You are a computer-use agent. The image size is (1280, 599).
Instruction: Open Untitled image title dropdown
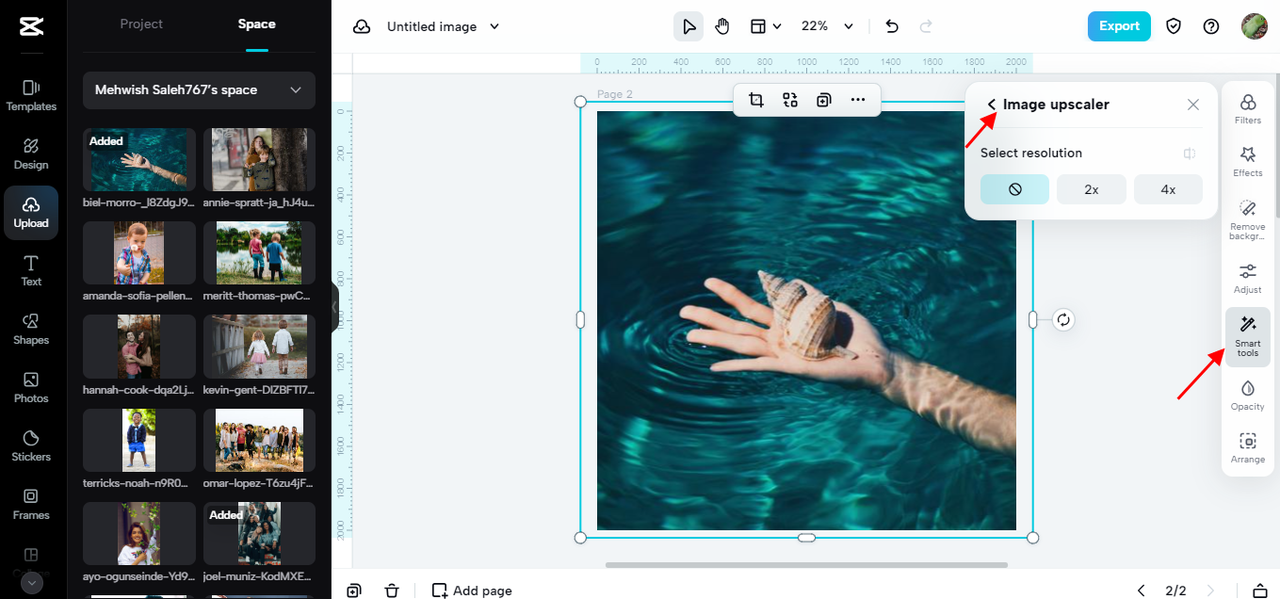[x=444, y=27]
